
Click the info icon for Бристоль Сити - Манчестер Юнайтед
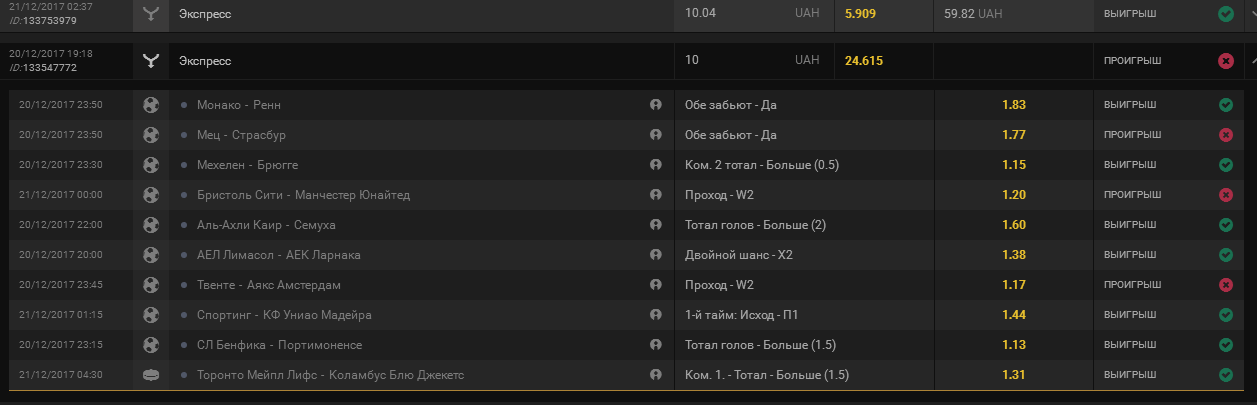(656, 195)
